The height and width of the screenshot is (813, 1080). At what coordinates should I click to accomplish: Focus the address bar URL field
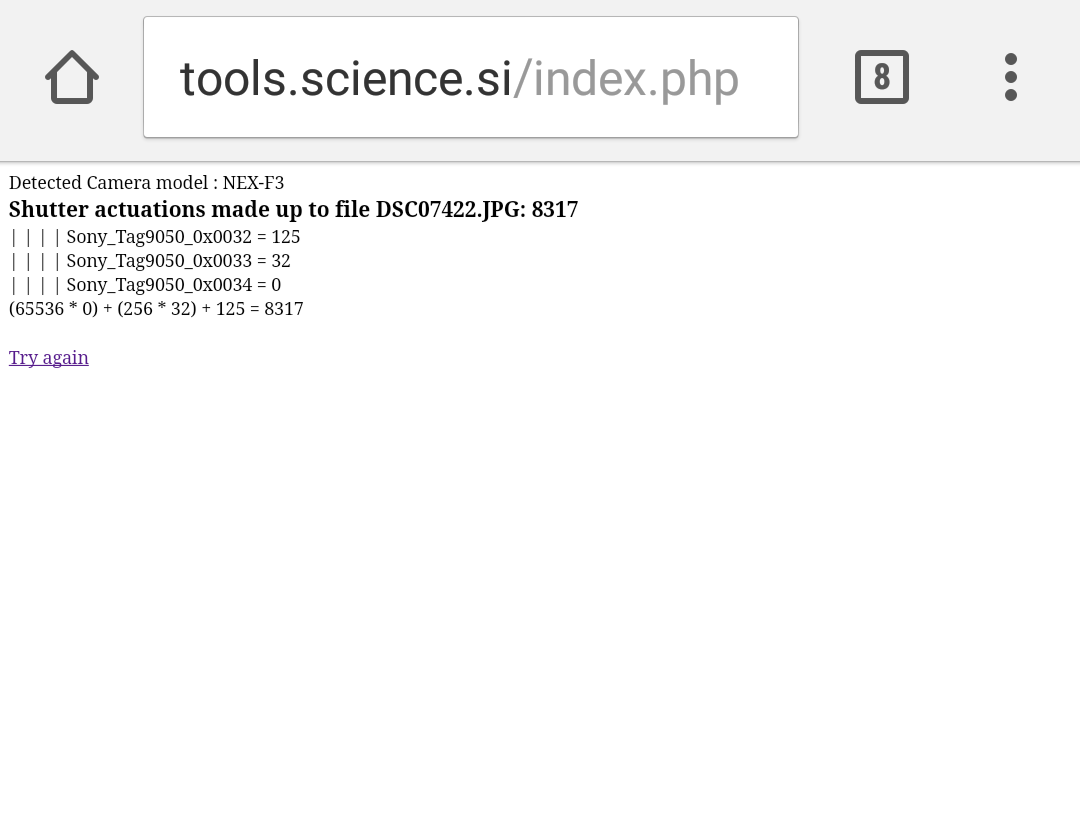coord(470,77)
